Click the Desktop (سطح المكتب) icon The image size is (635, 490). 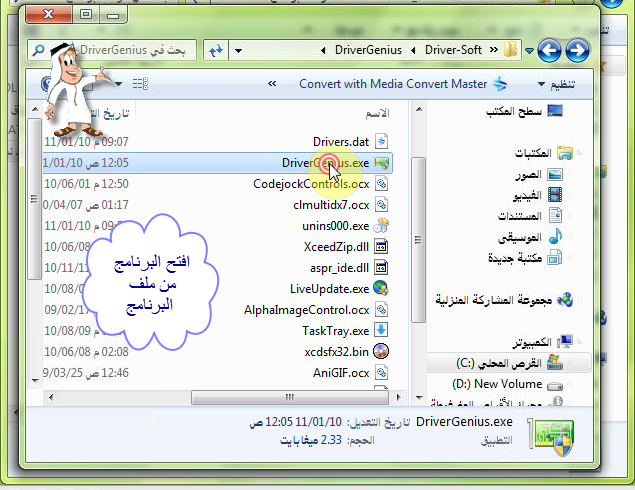pos(555,111)
